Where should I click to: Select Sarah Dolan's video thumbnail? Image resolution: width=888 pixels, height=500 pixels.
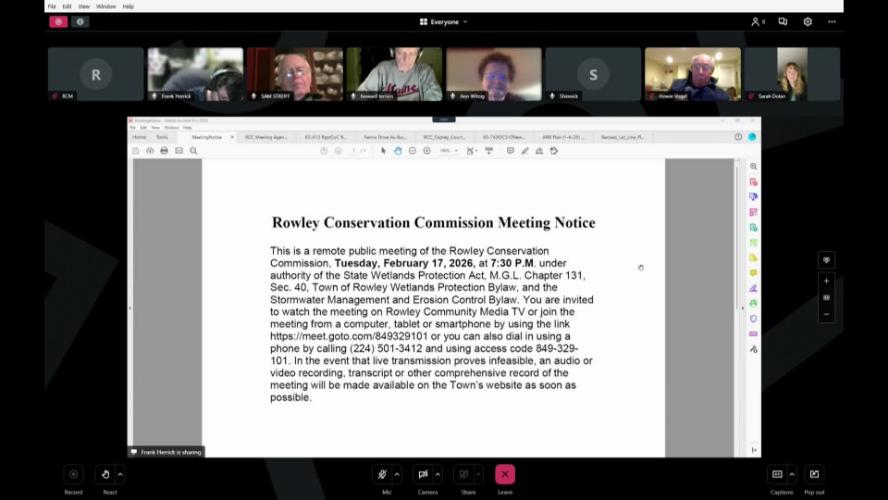coord(791,73)
